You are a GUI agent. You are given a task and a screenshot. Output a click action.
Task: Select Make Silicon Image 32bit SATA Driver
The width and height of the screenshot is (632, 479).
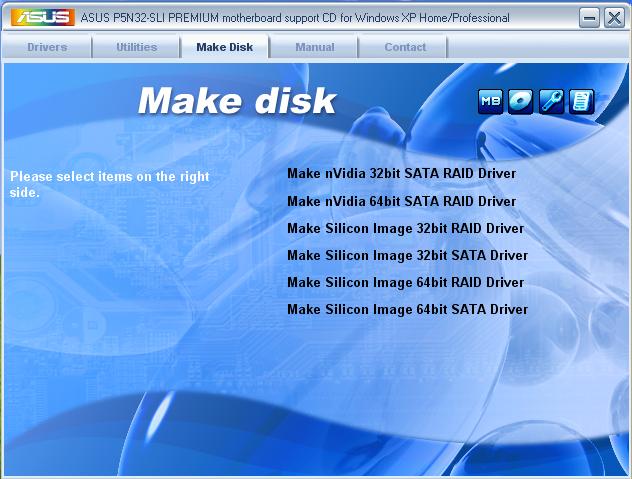tap(407, 255)
